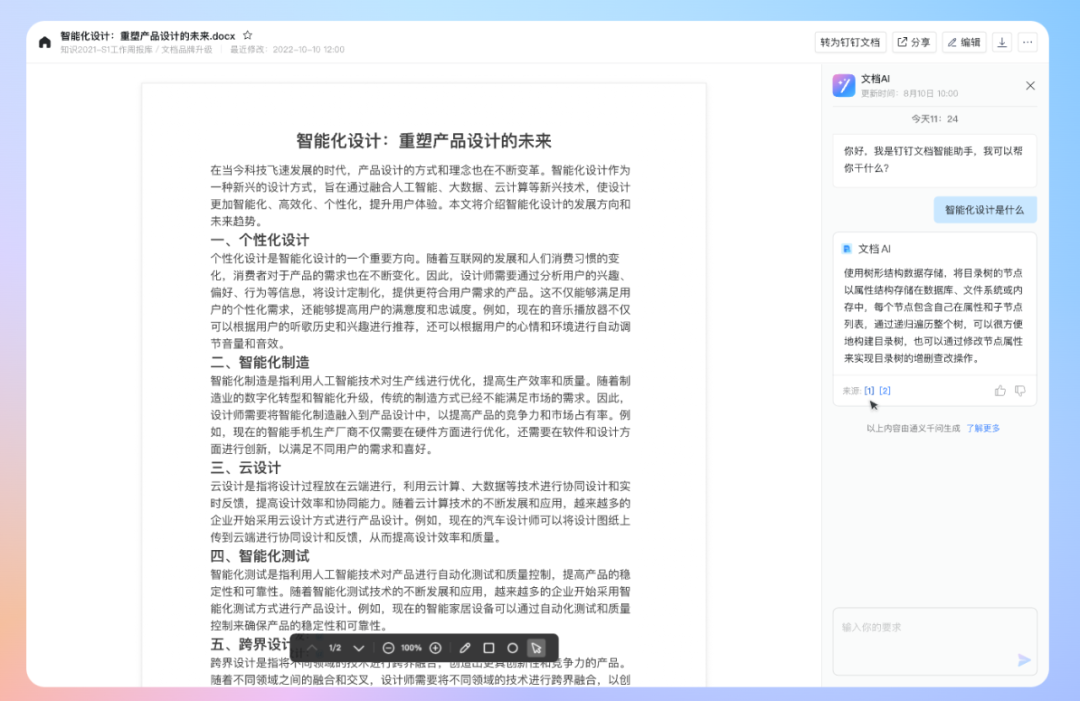Click the home icon in the header
The height and width of the screenshot is (701, 1080).
pos(45,42)
